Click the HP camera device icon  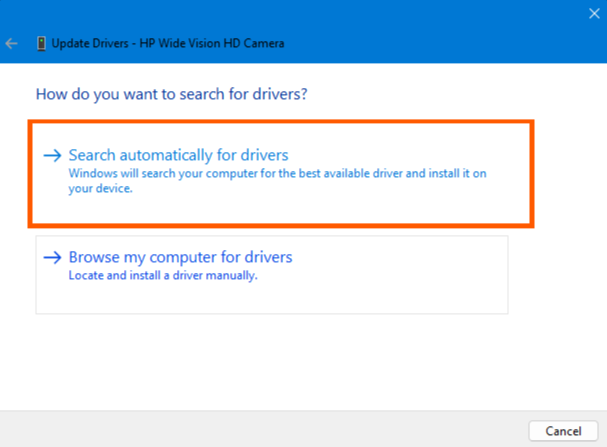(41, 44)
